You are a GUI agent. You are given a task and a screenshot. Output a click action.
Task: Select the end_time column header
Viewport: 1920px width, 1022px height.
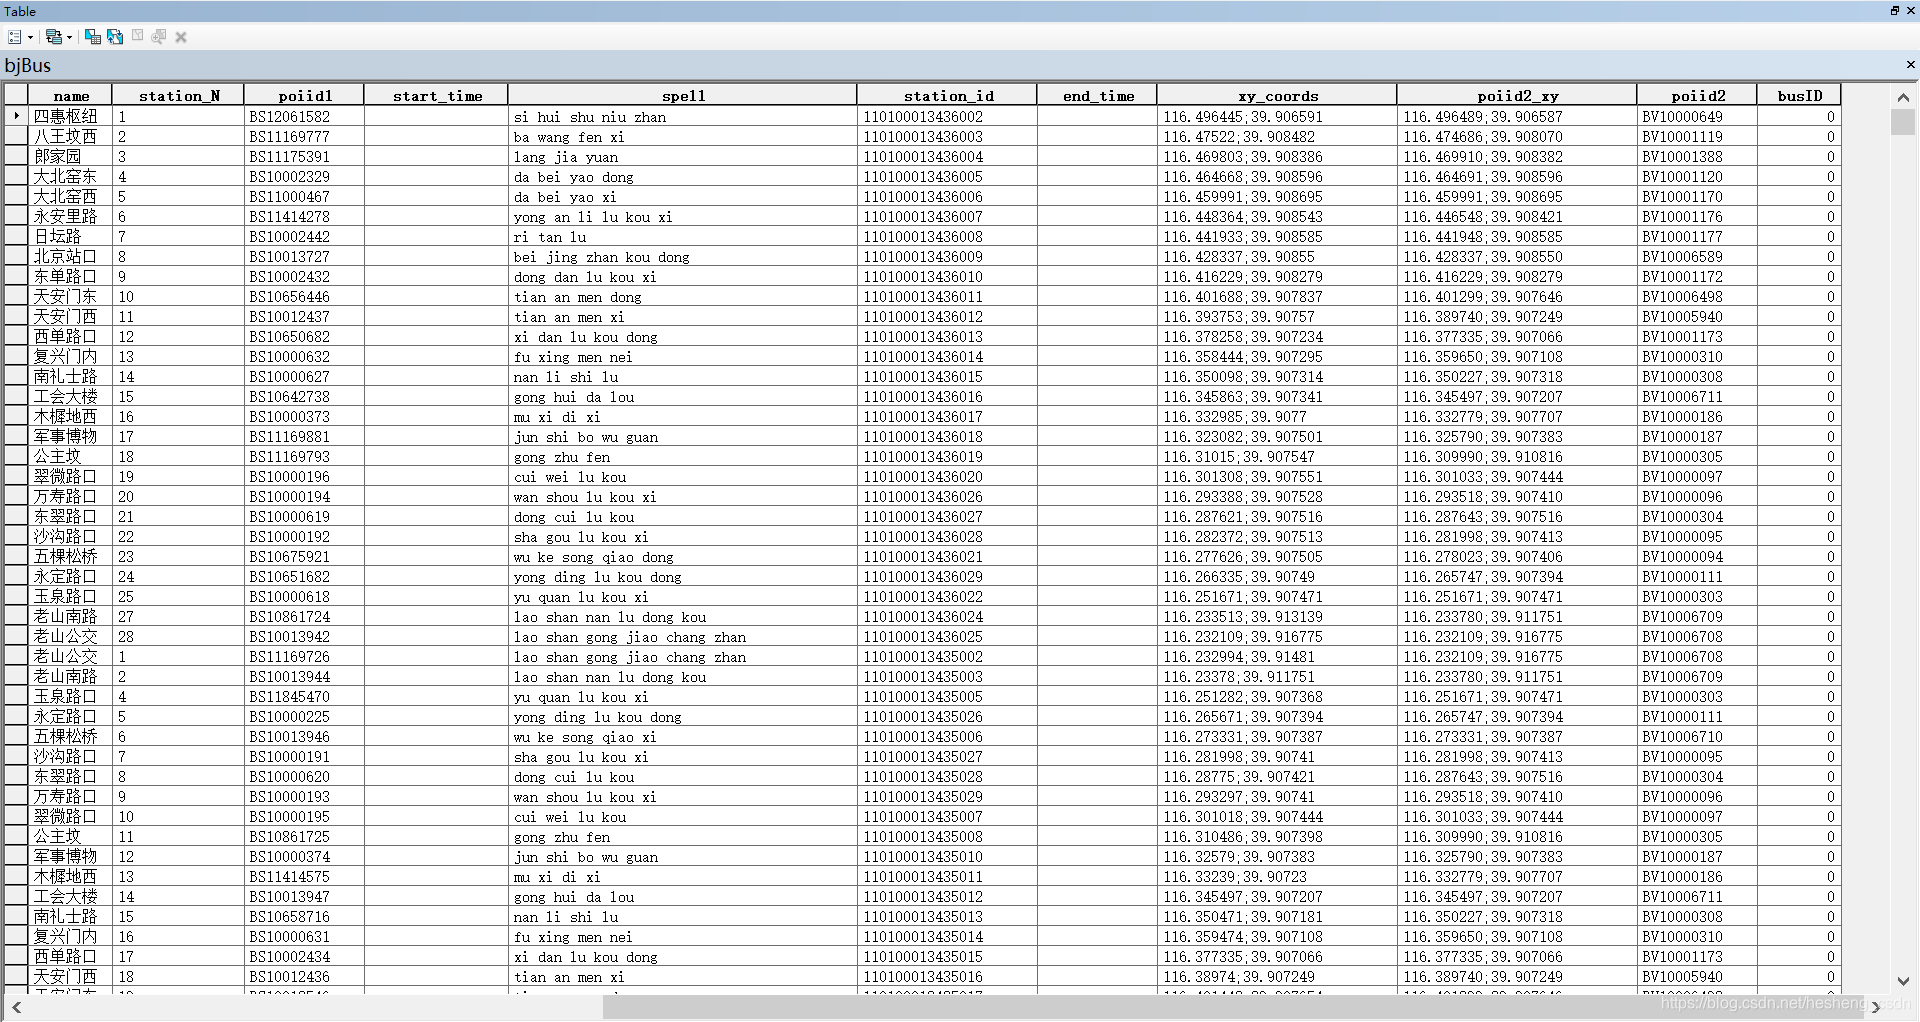1098,96
